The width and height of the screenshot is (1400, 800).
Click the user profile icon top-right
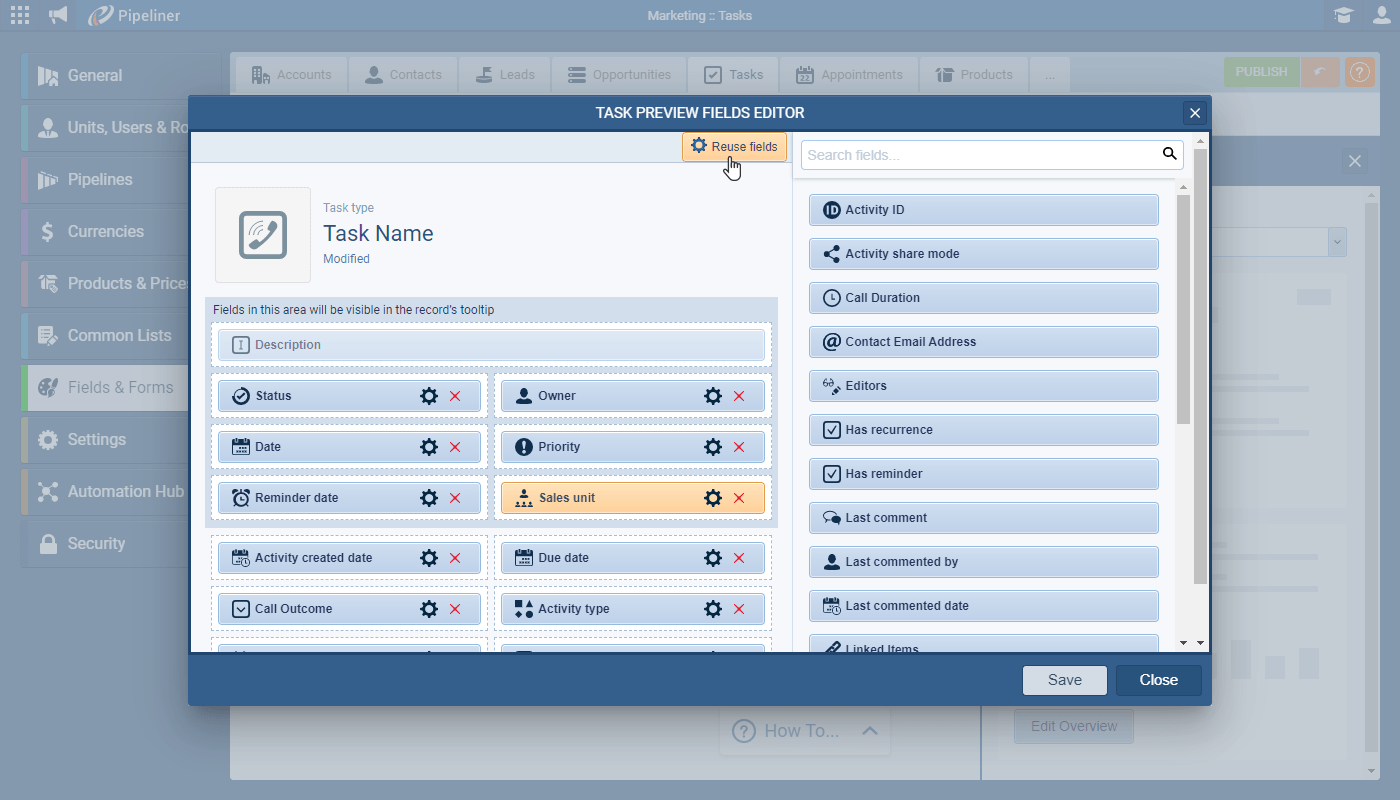1381,15
